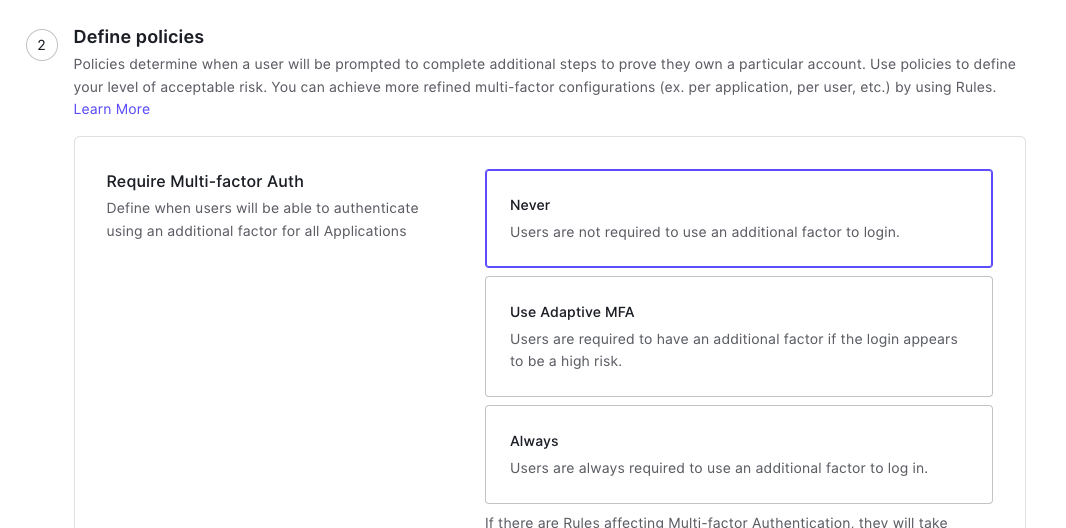Select the Never MFA policy option
This screenshot has width=1066, height=528.
point(739,218)
